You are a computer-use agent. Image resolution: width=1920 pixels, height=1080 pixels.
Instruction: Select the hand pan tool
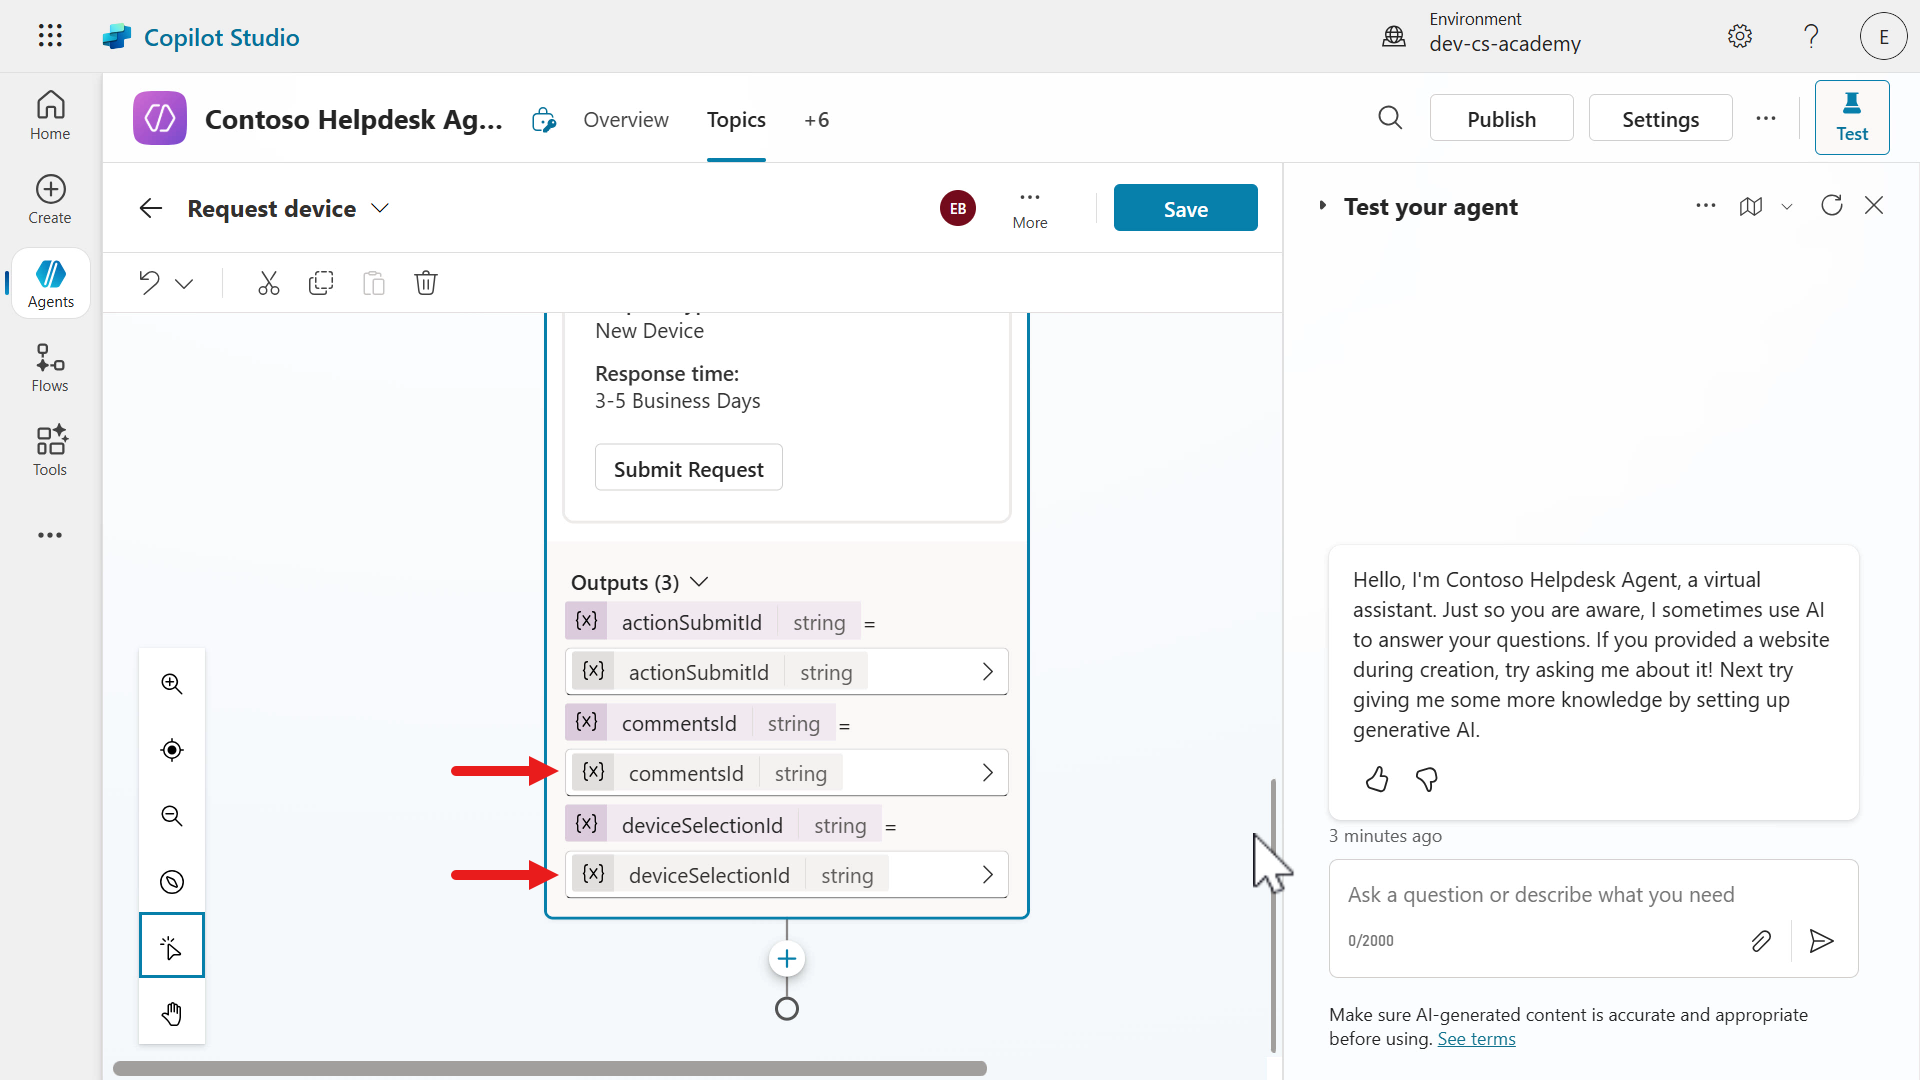[172, 1014]
